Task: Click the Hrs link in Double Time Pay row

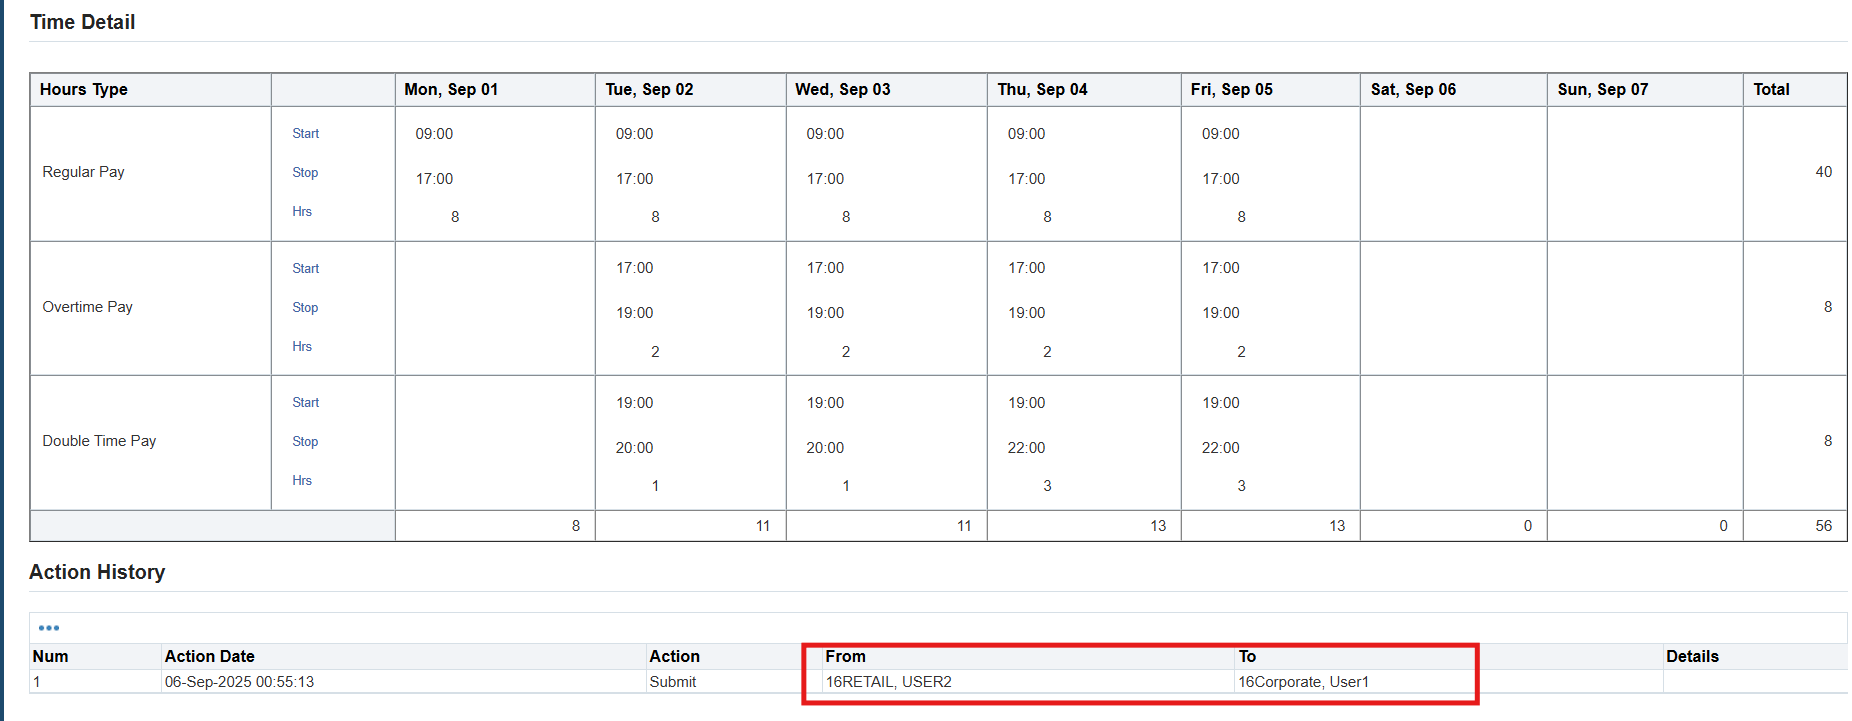Action: (x=302, y=481)
